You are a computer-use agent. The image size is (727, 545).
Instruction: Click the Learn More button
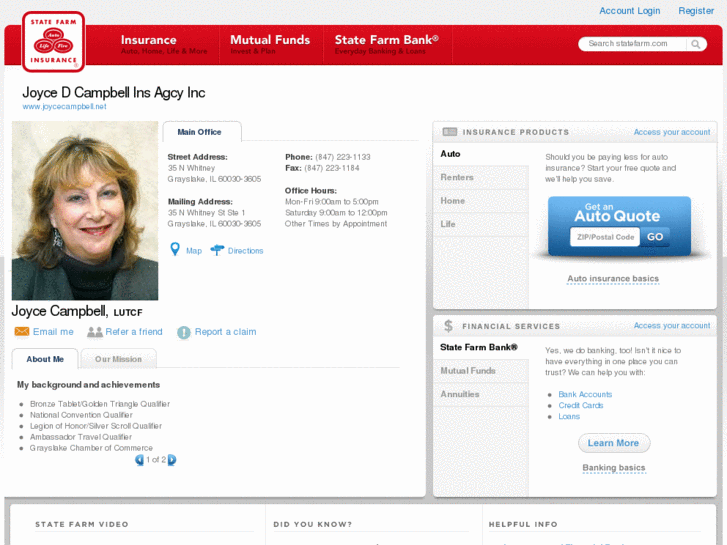(x=614, y=443)
